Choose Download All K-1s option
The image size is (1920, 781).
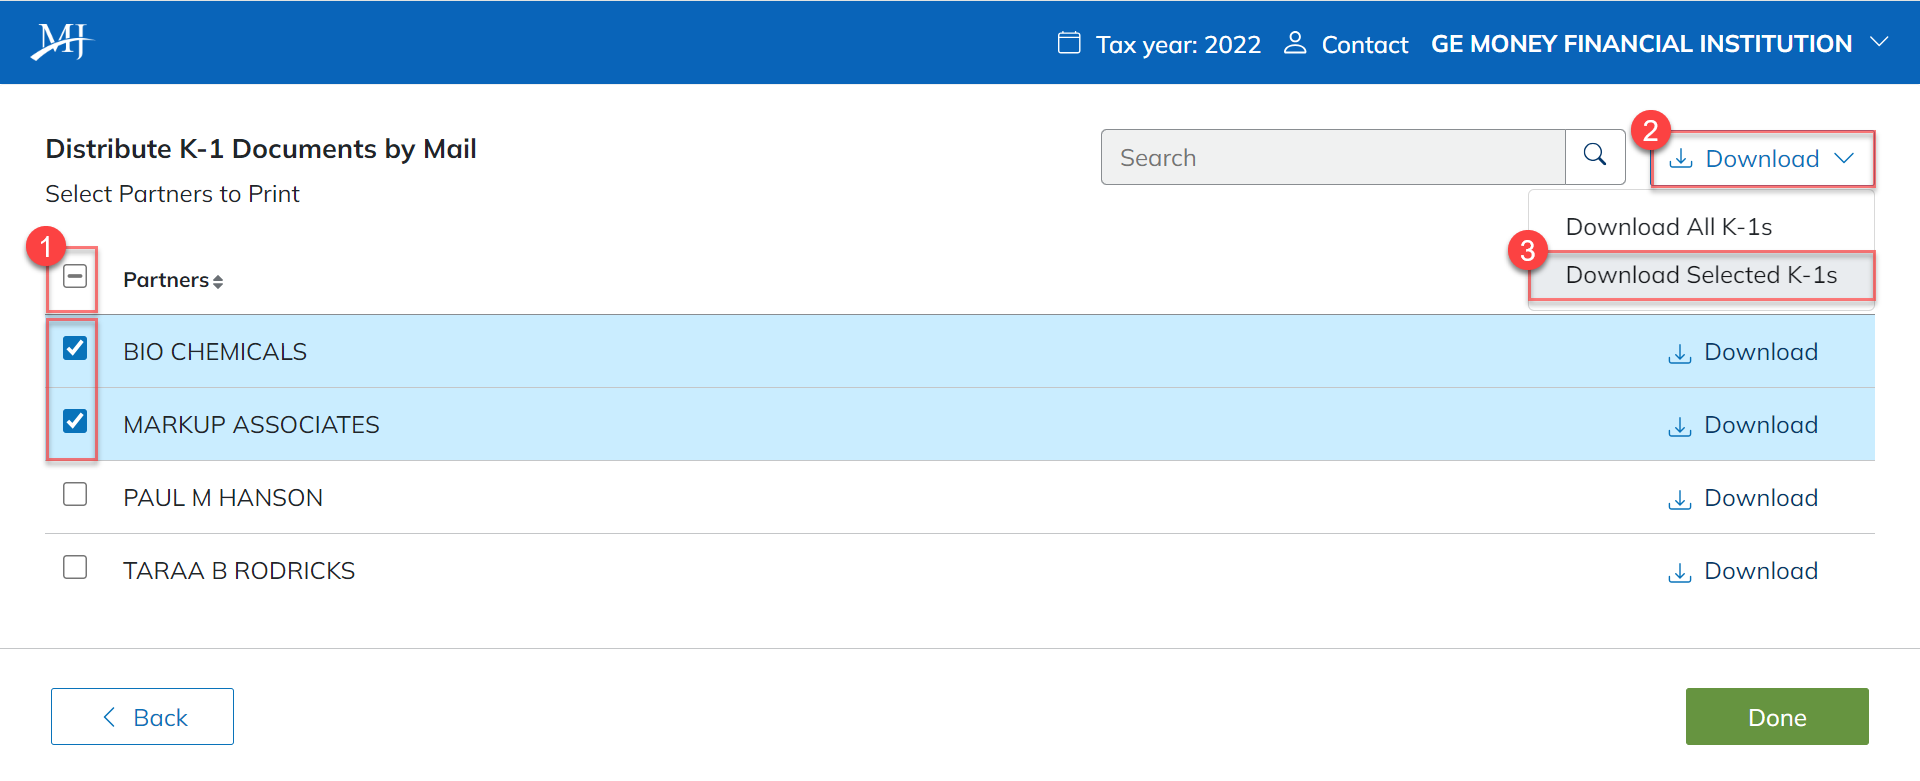(x=1668, y=227)
